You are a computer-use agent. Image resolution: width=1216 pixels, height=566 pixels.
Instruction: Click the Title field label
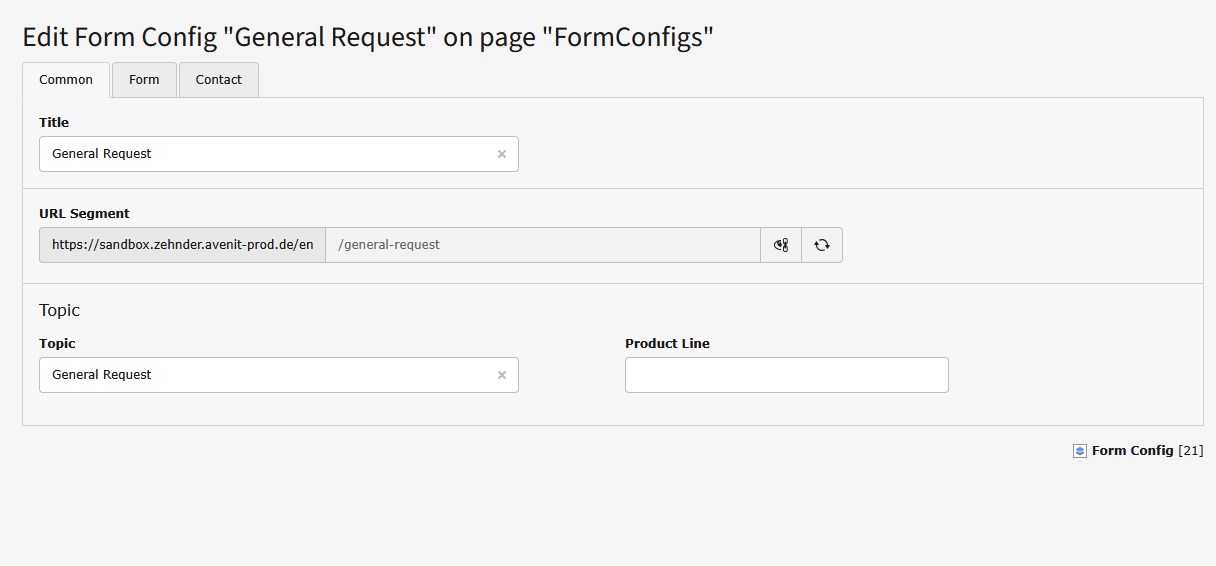coord(54,123)
